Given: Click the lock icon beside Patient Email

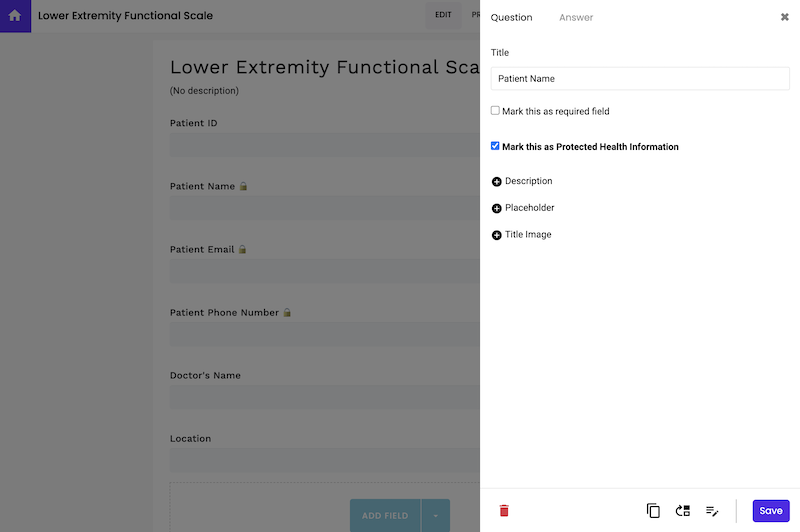Looking at the screenshot, I should pos(242,250).
